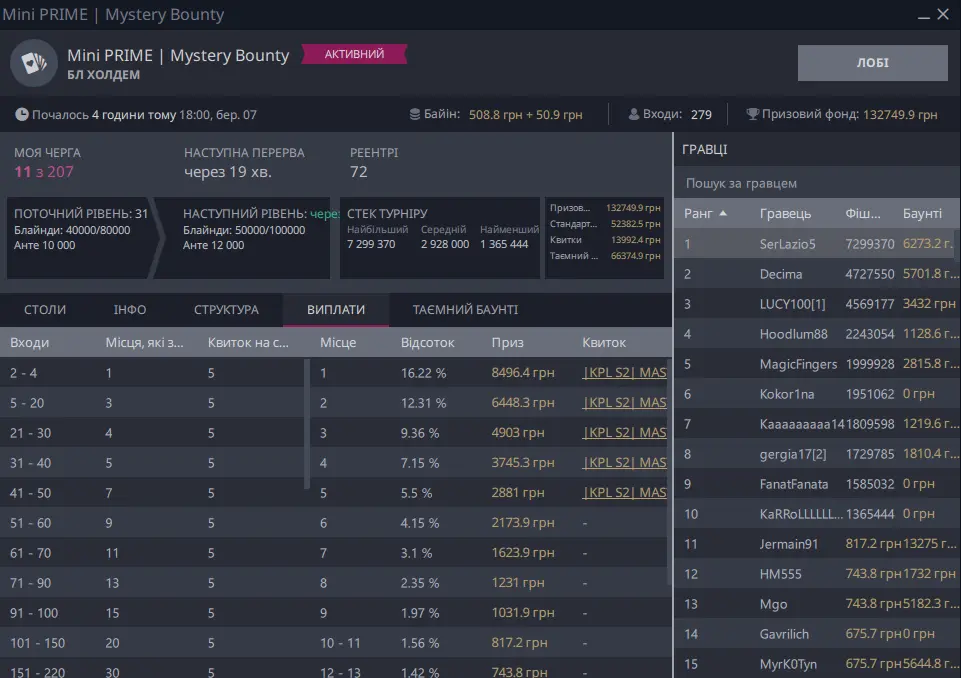961x678 pixels.
Task: Click the entries person icon
Action: [634, 115]
